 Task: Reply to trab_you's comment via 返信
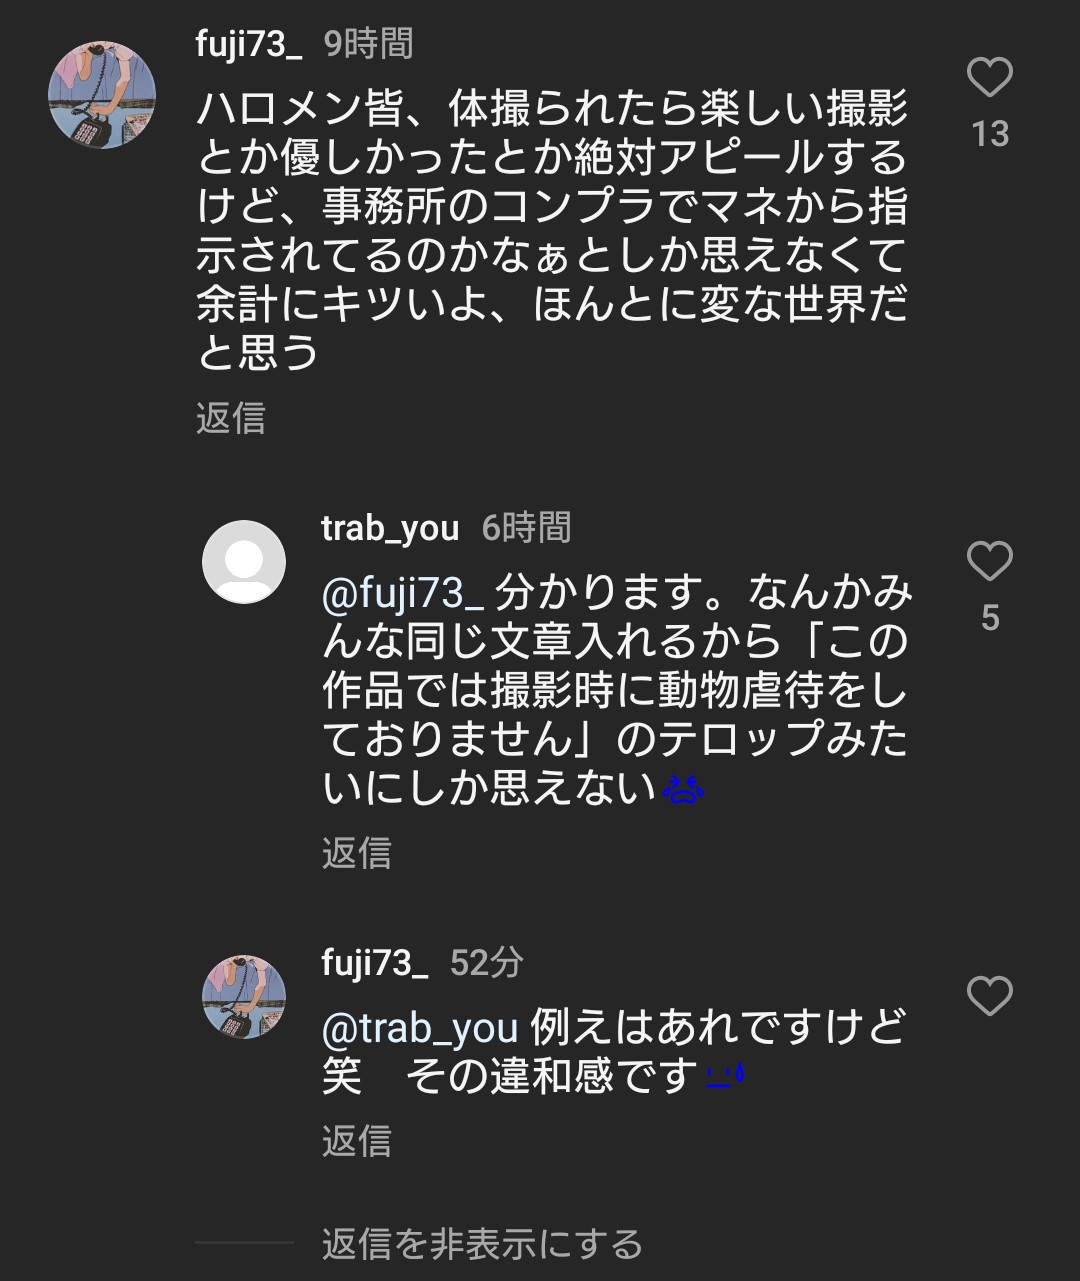[357, 852]
